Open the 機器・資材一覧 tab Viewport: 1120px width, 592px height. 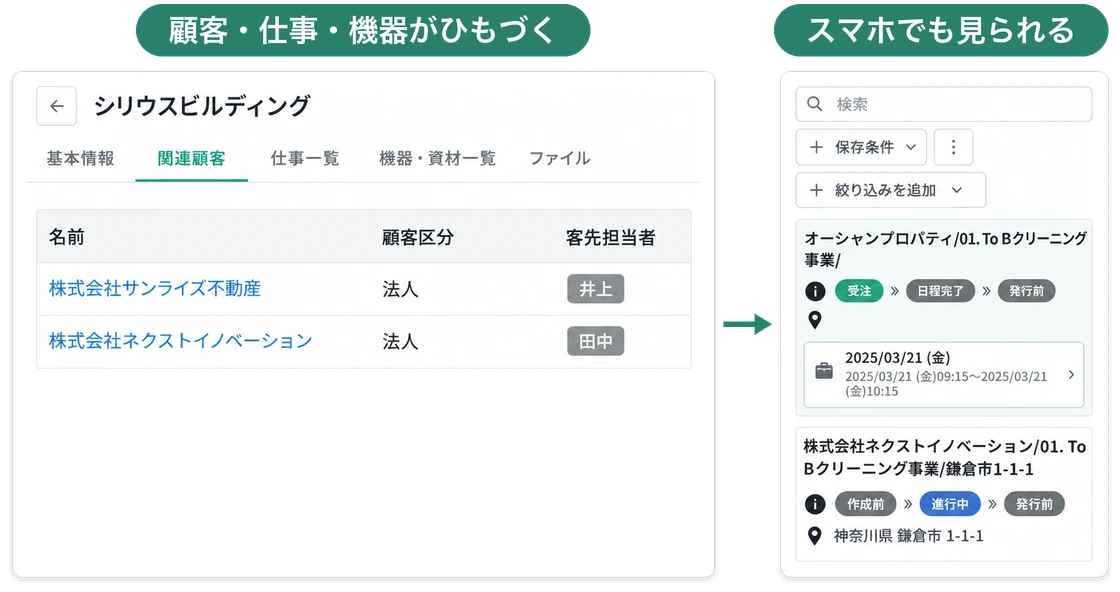click(x=437, y=159)
